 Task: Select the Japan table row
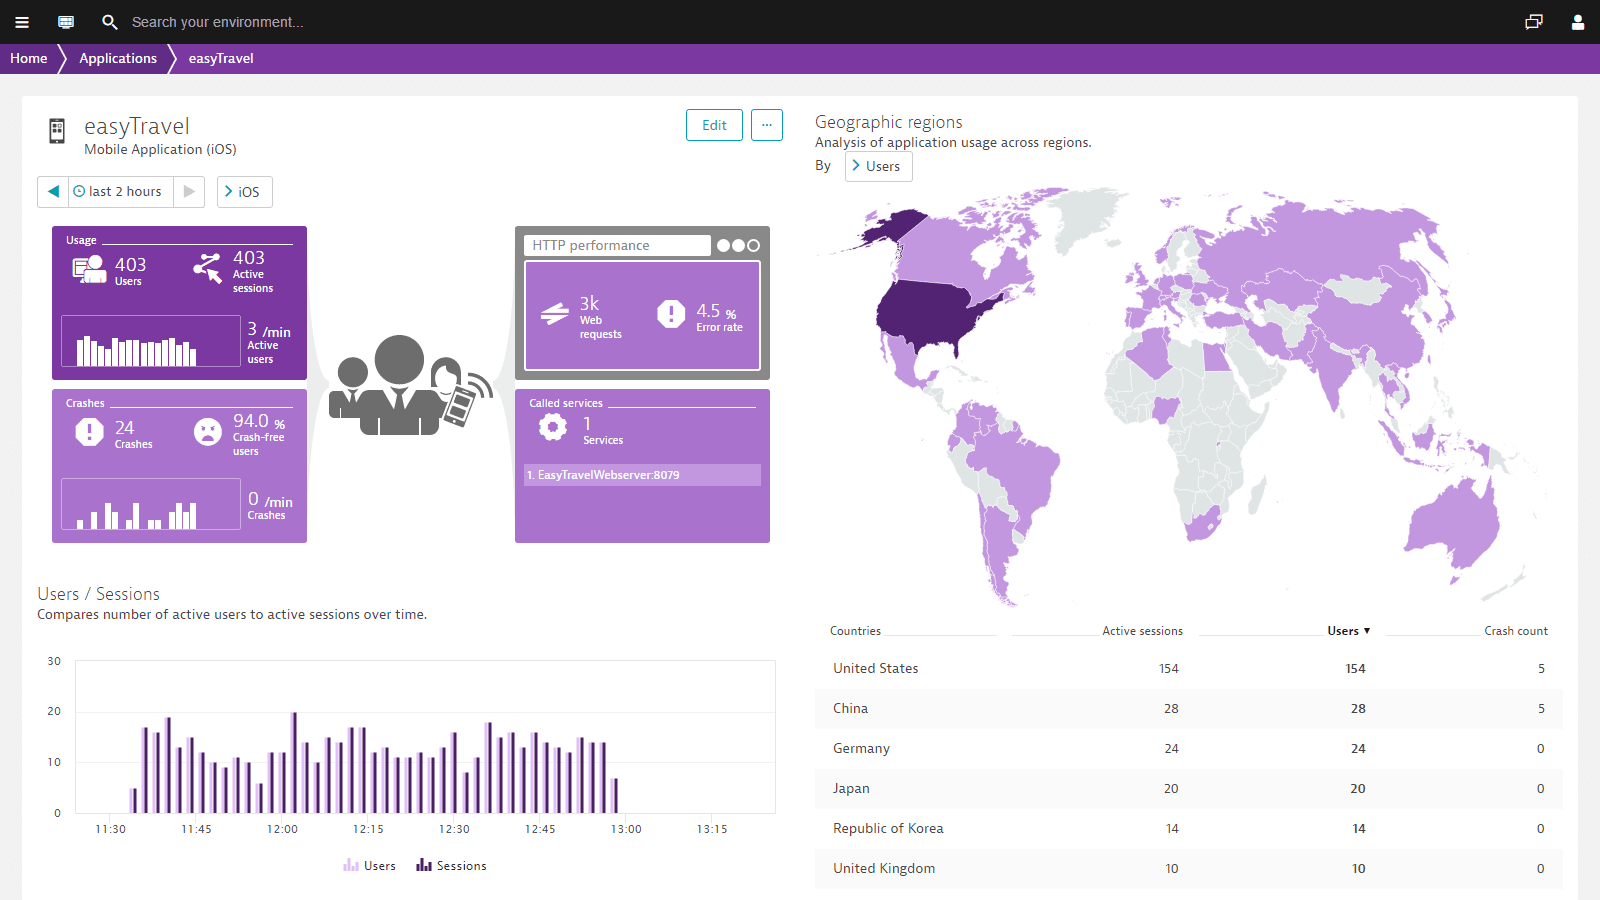1189,789
